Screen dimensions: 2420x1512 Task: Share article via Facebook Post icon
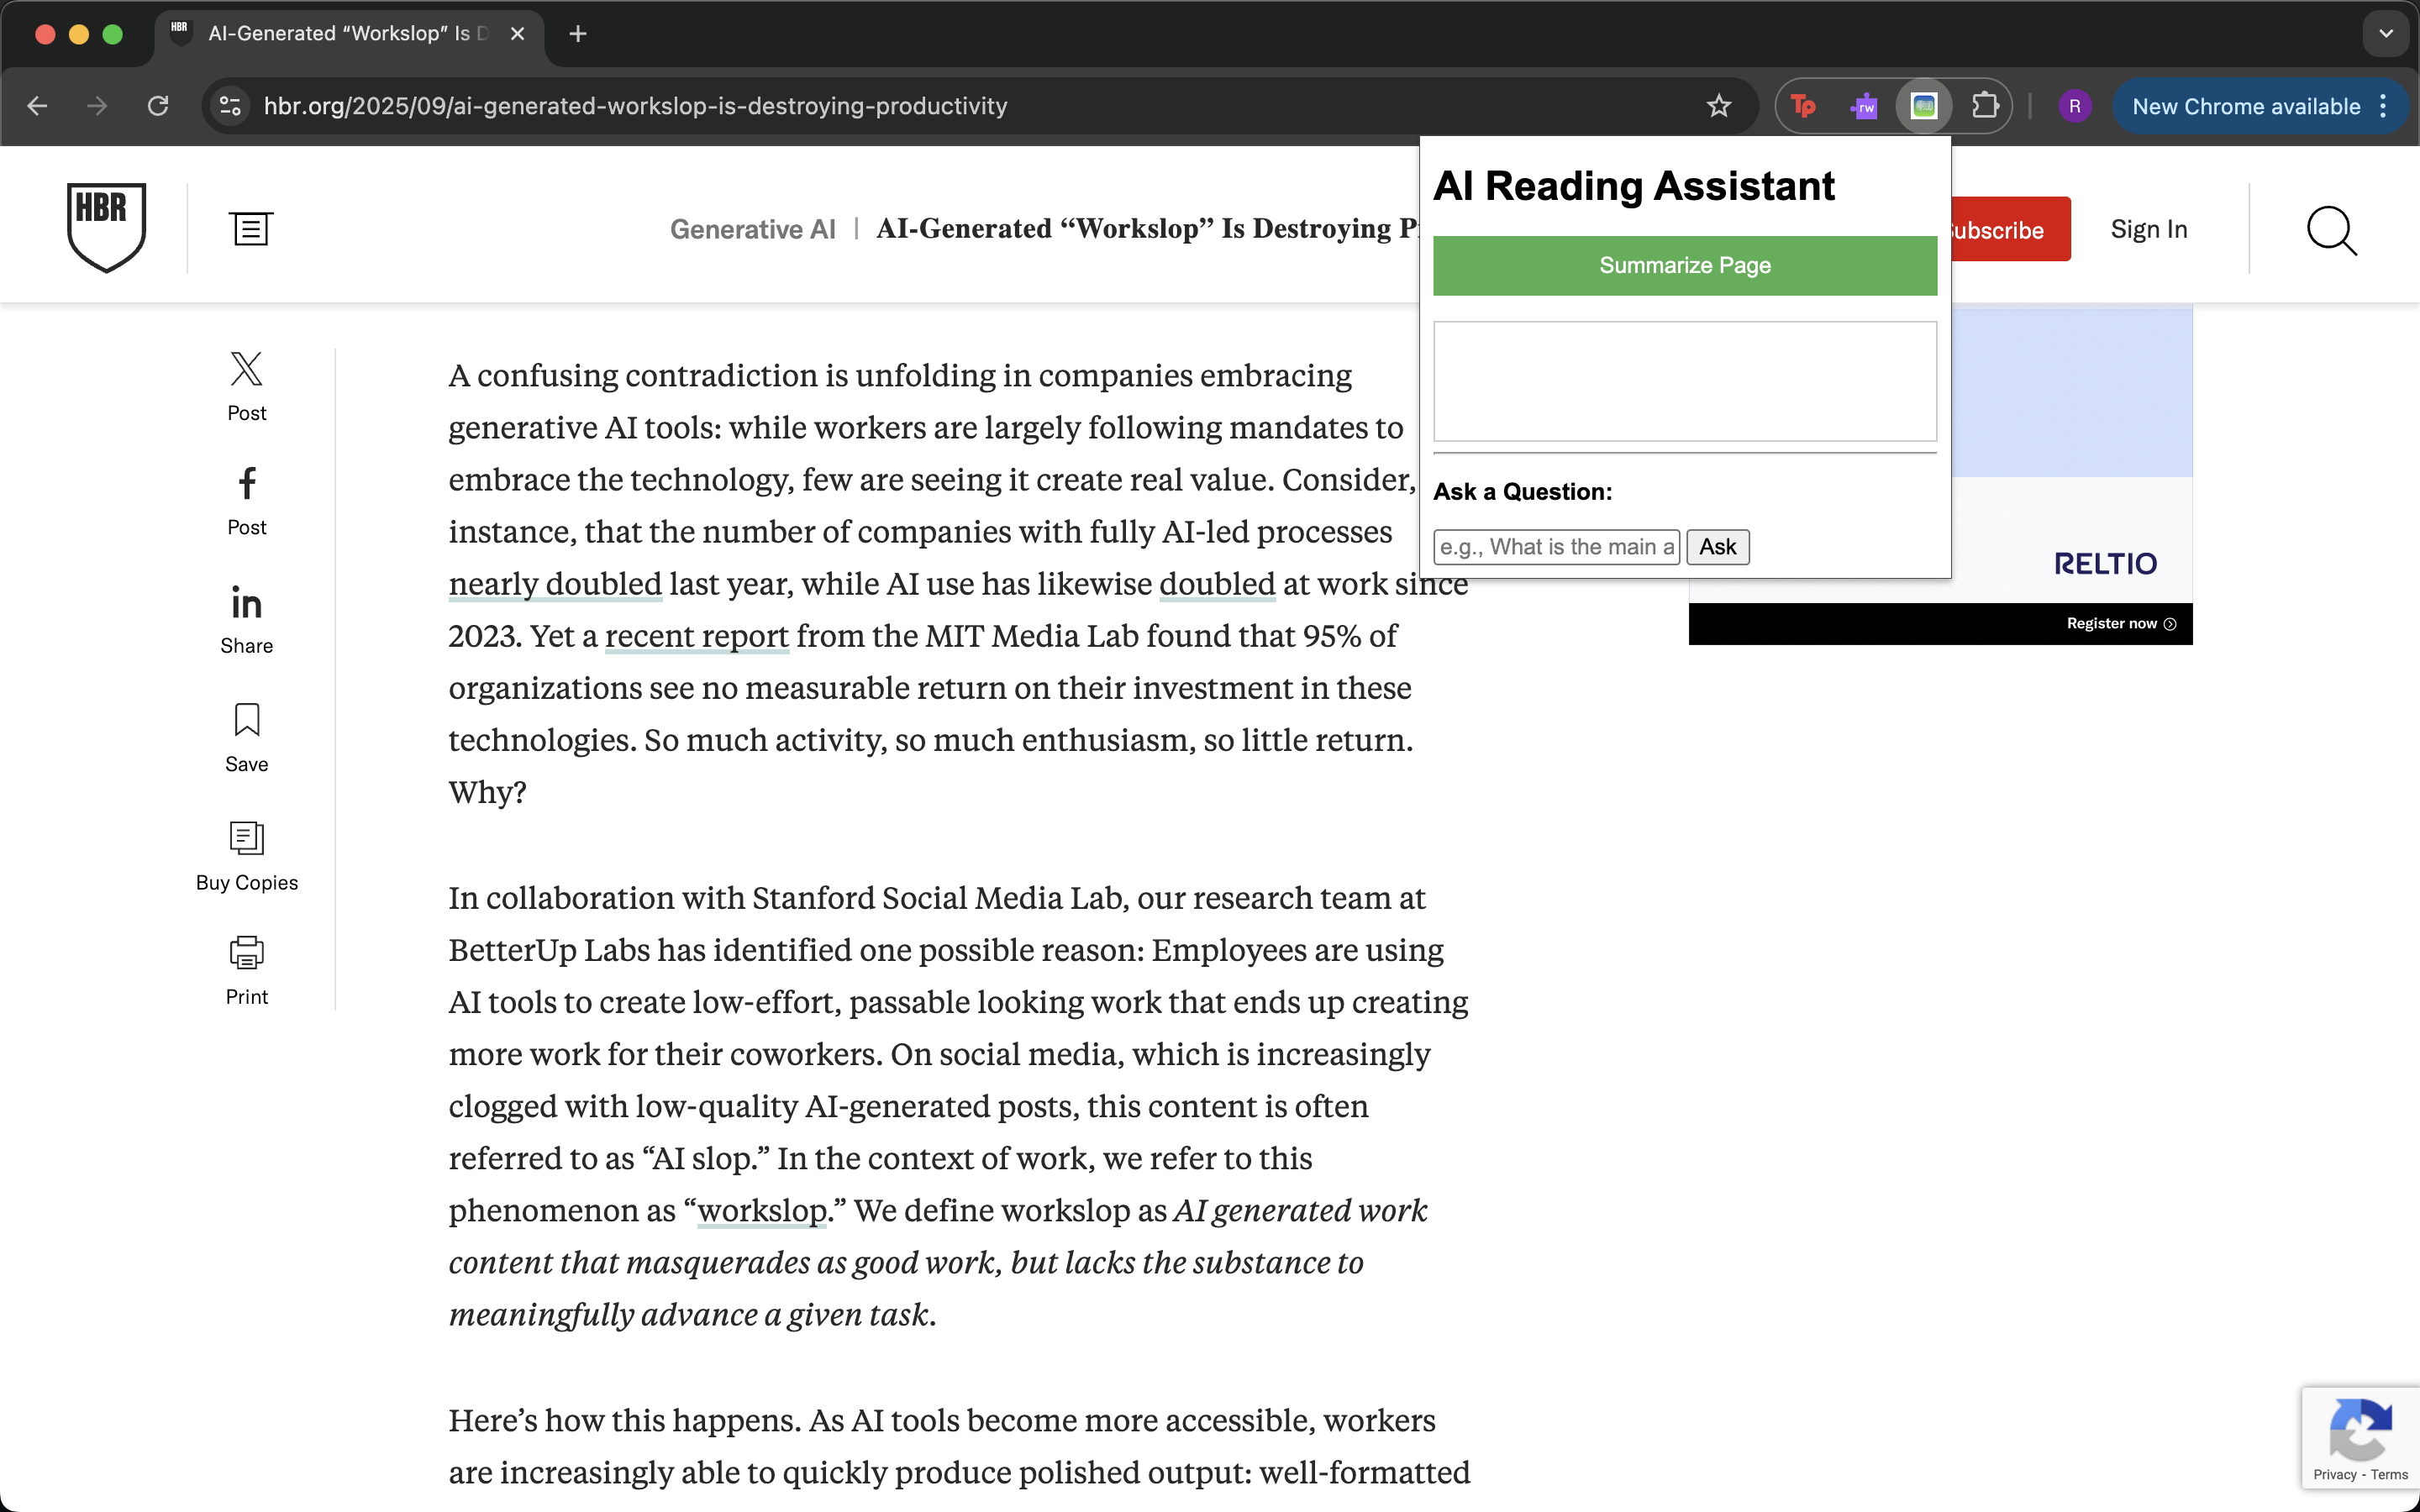coord(246,484)
